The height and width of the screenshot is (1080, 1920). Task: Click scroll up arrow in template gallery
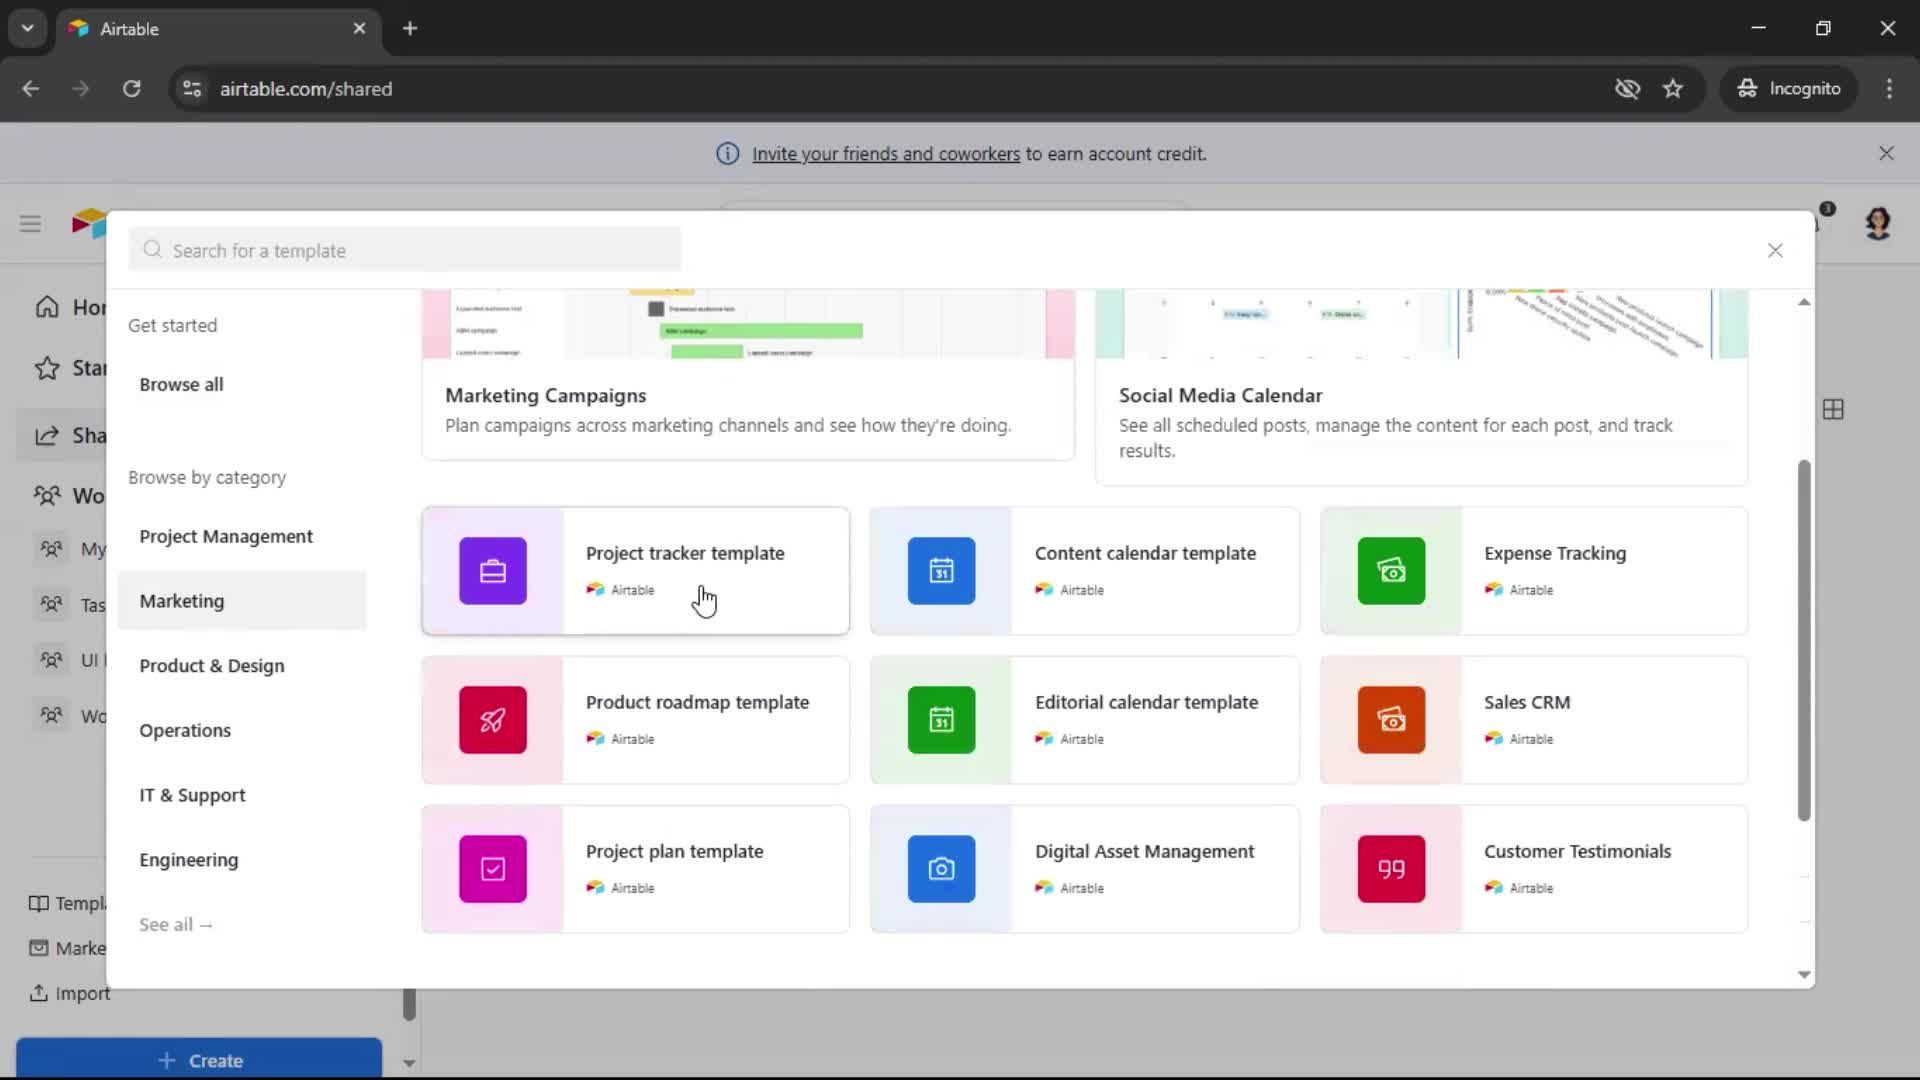click(1804, 302)
